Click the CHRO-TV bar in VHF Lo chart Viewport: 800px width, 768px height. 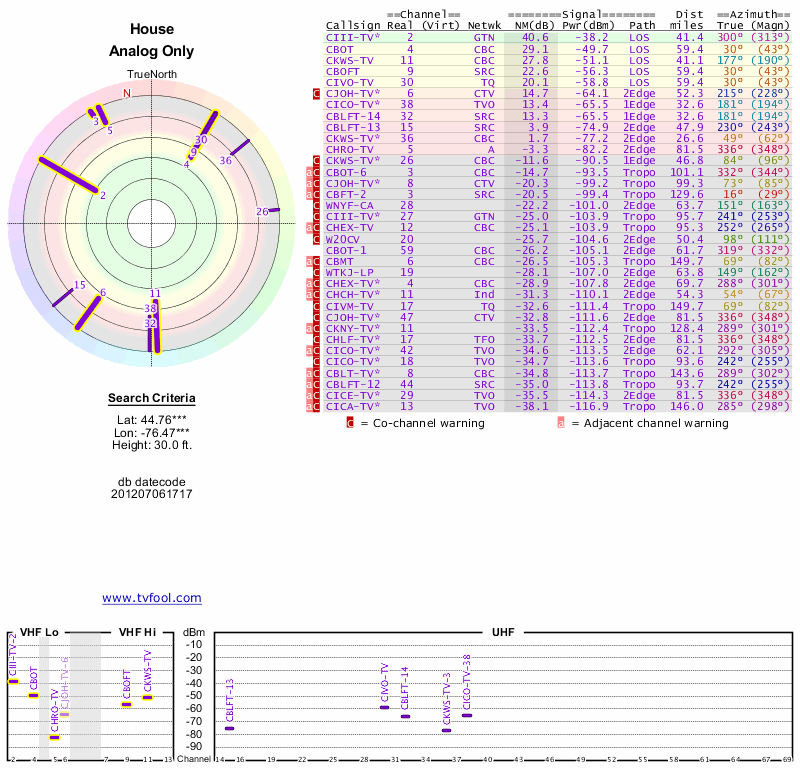[x=55, y=737]
